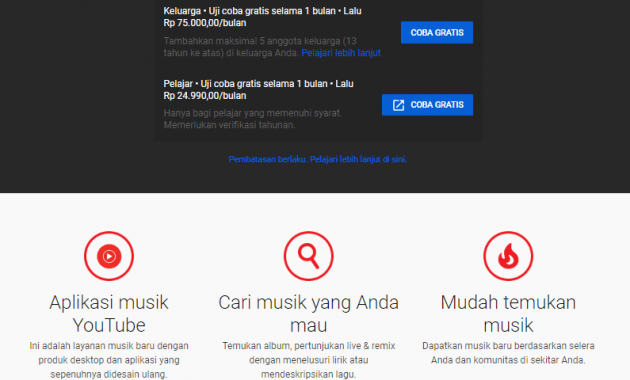Open 'Pelajari lebih lanjut' family link
The height and width of the screenshot is (380, 630).
[x=341, y=53]
